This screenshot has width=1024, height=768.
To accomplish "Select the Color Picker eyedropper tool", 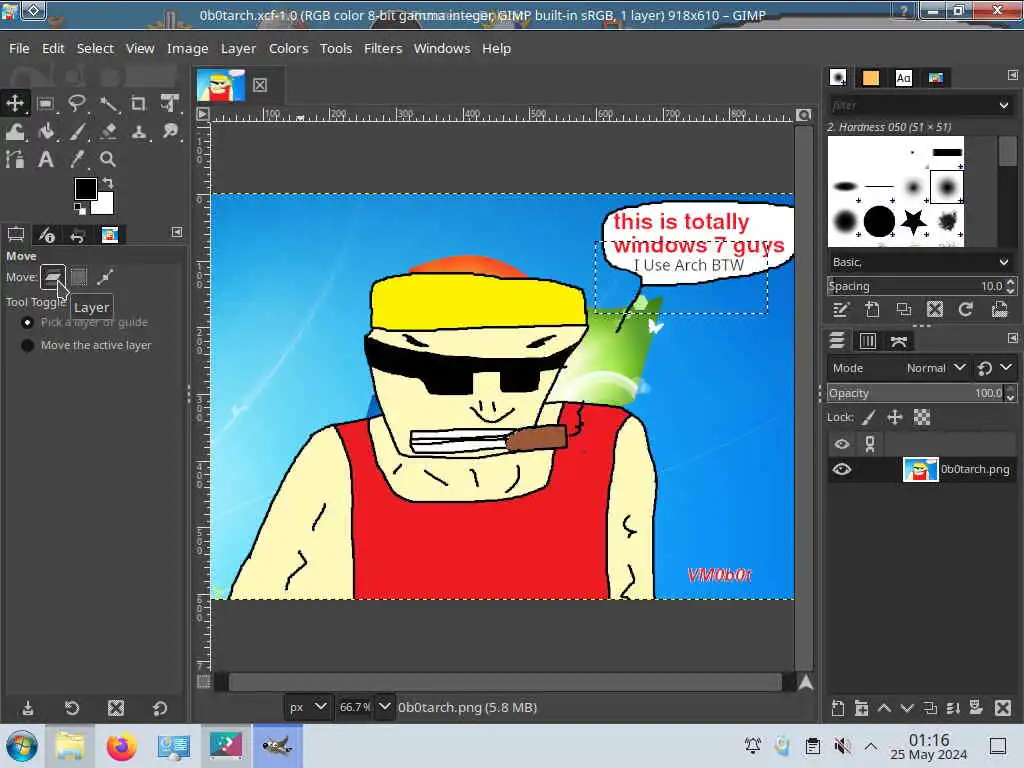I will (77, 159).
